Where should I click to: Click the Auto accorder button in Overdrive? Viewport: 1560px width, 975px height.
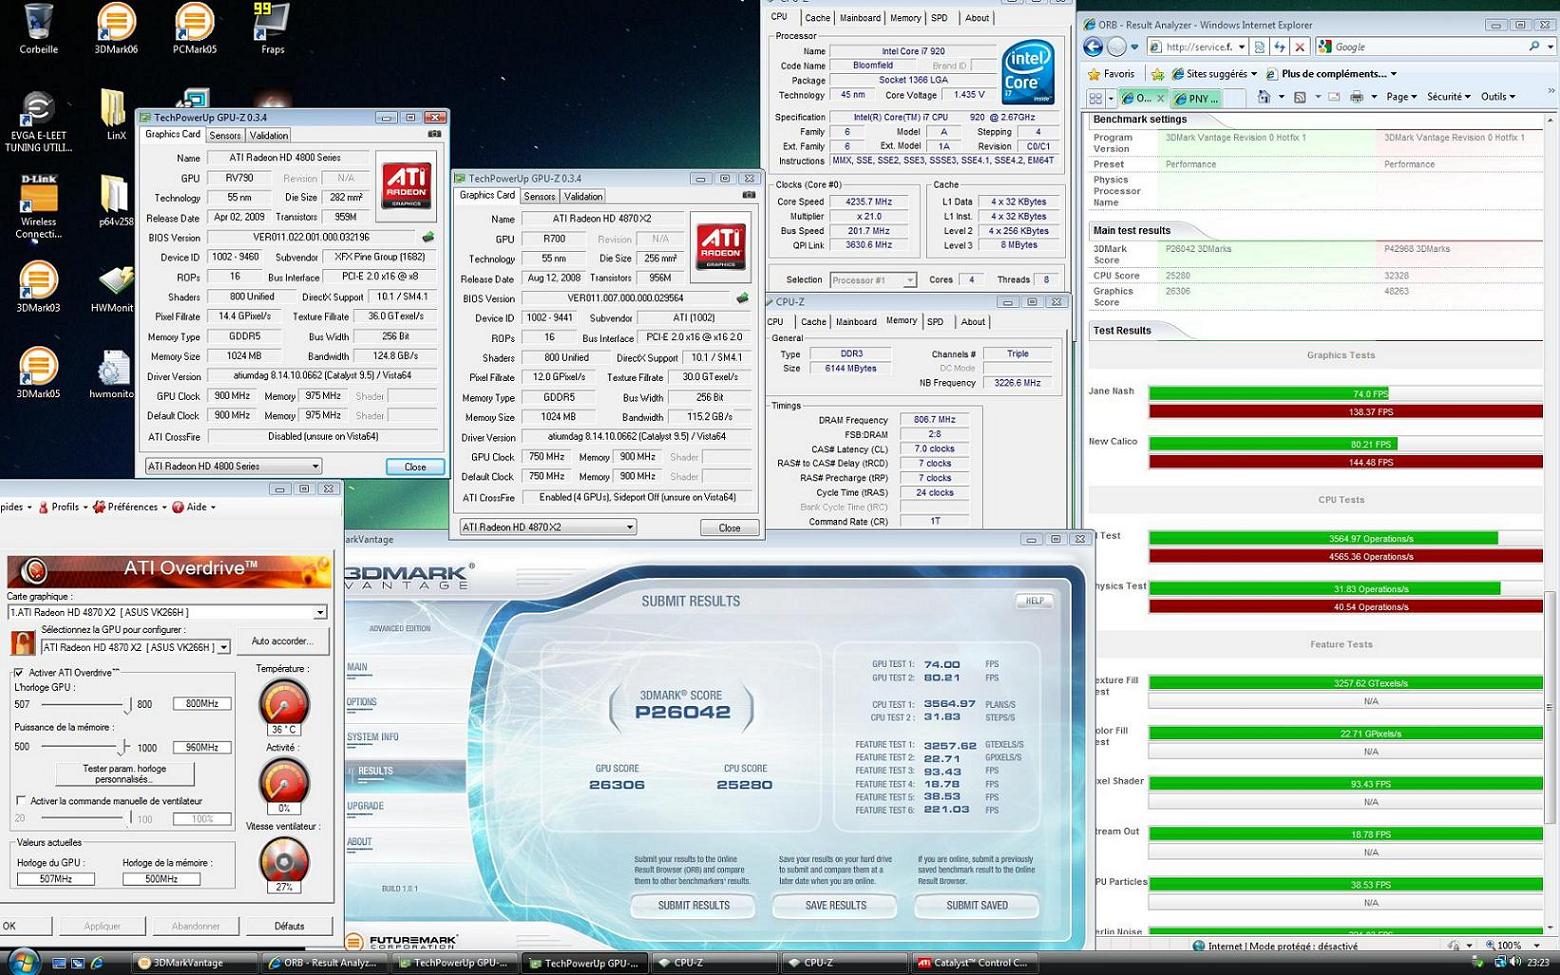(282, 641)
